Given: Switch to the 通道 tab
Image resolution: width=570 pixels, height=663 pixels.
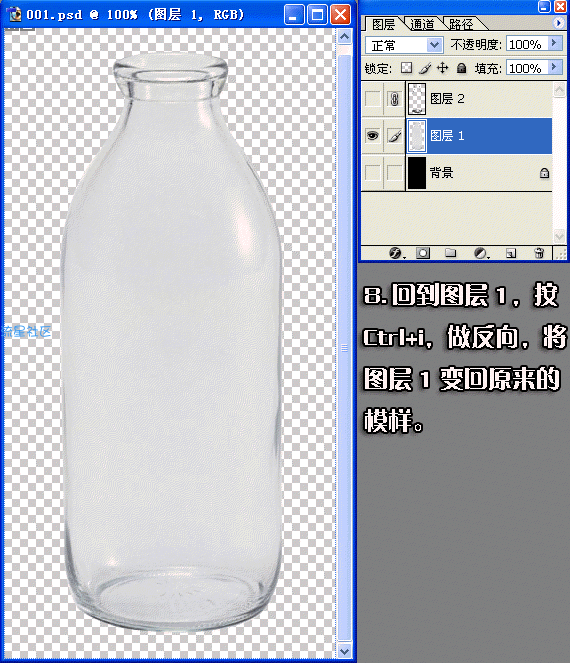Looking at the screenshot, I should click(x=422, y=25).
